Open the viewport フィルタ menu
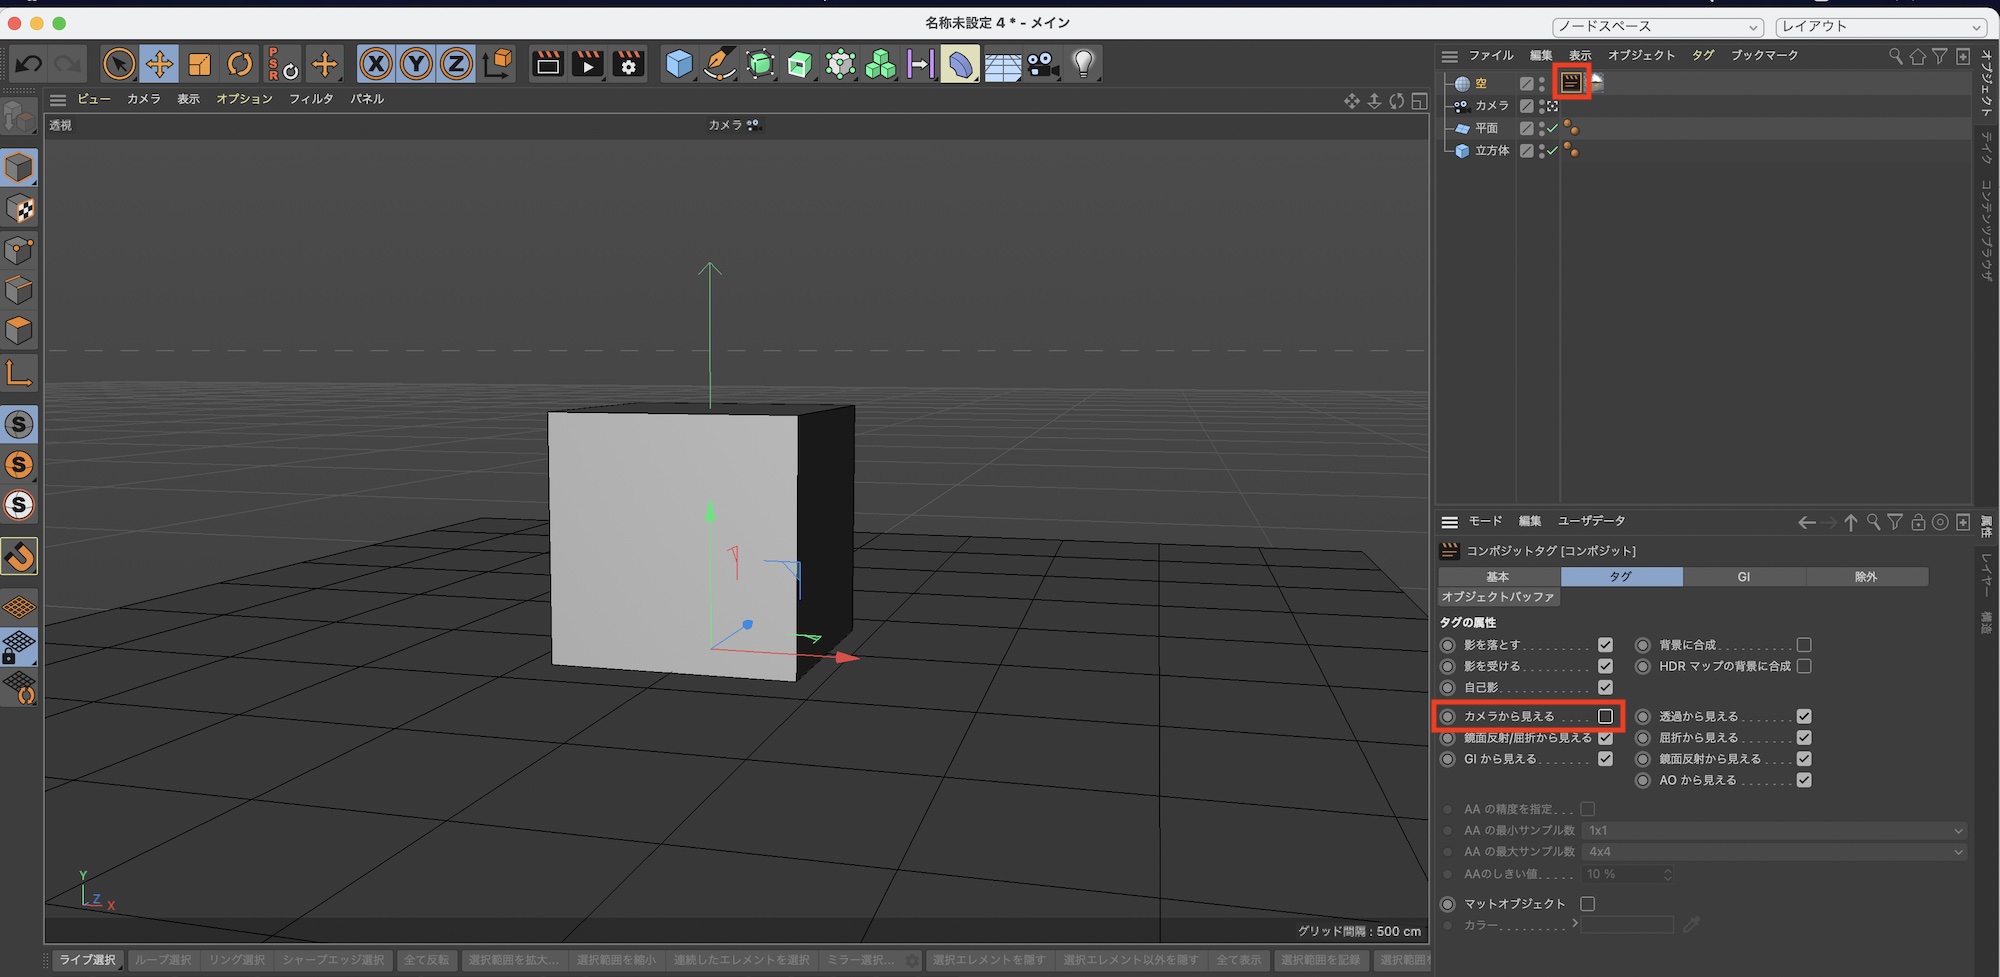The width and height of the screenshot is (2000, 977). 311,99
